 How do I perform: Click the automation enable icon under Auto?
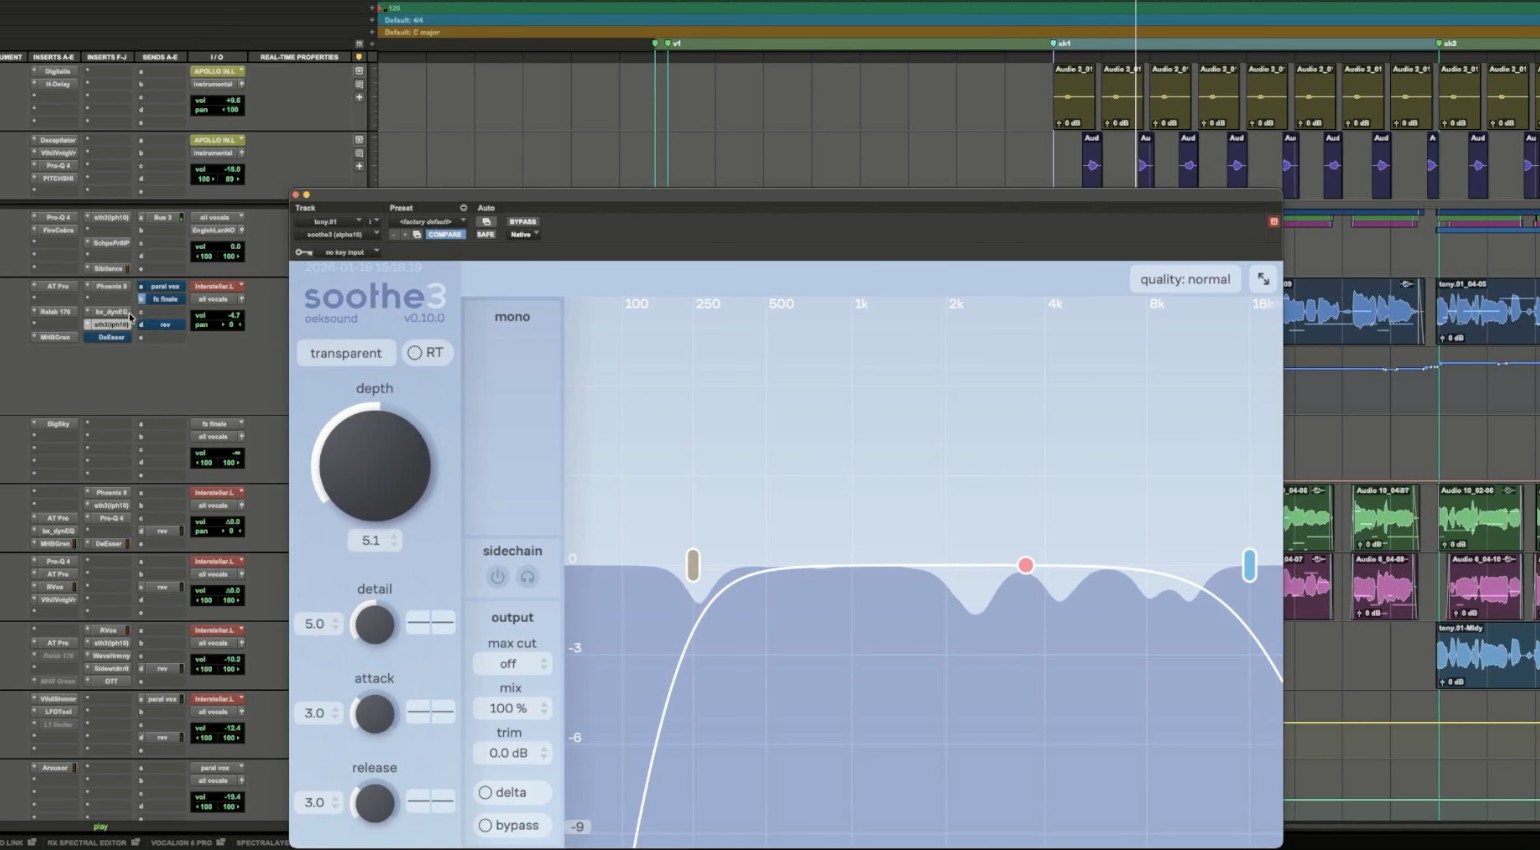point(486,222)
